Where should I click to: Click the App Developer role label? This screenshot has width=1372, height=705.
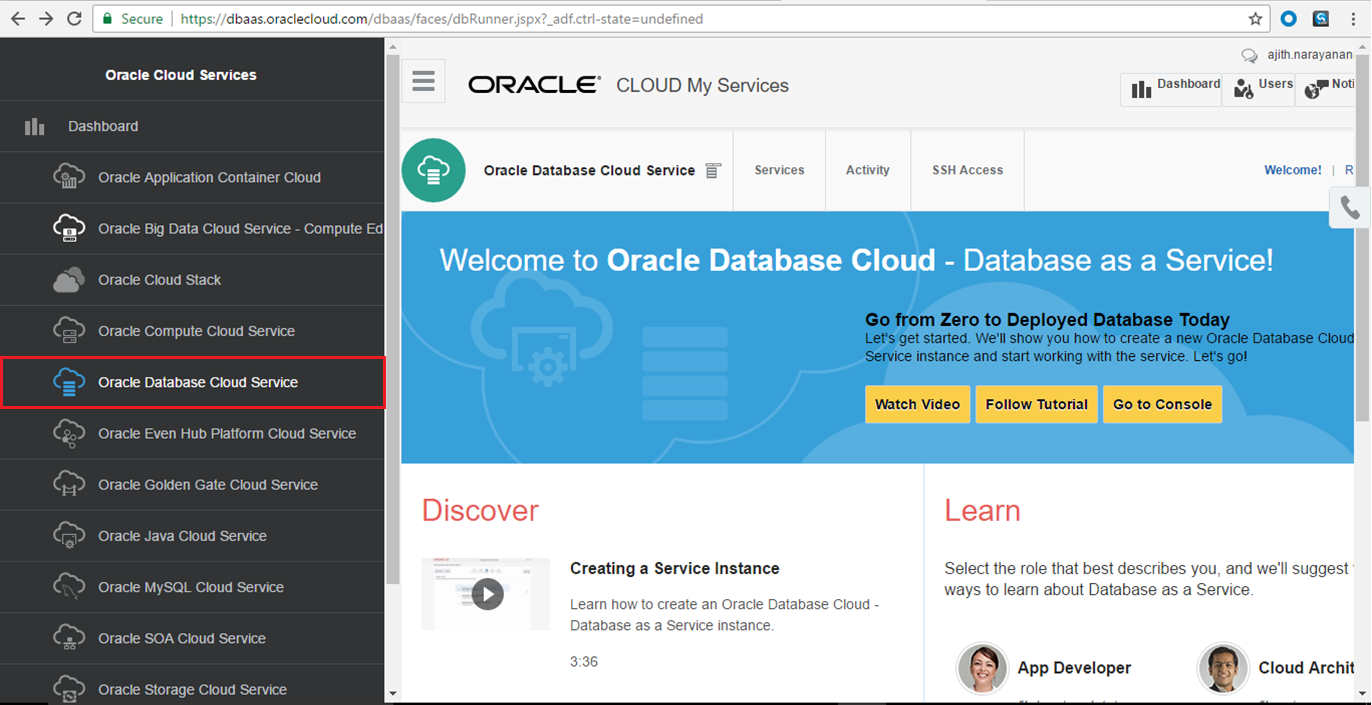pyautogui.click(x=1074, y=668)
